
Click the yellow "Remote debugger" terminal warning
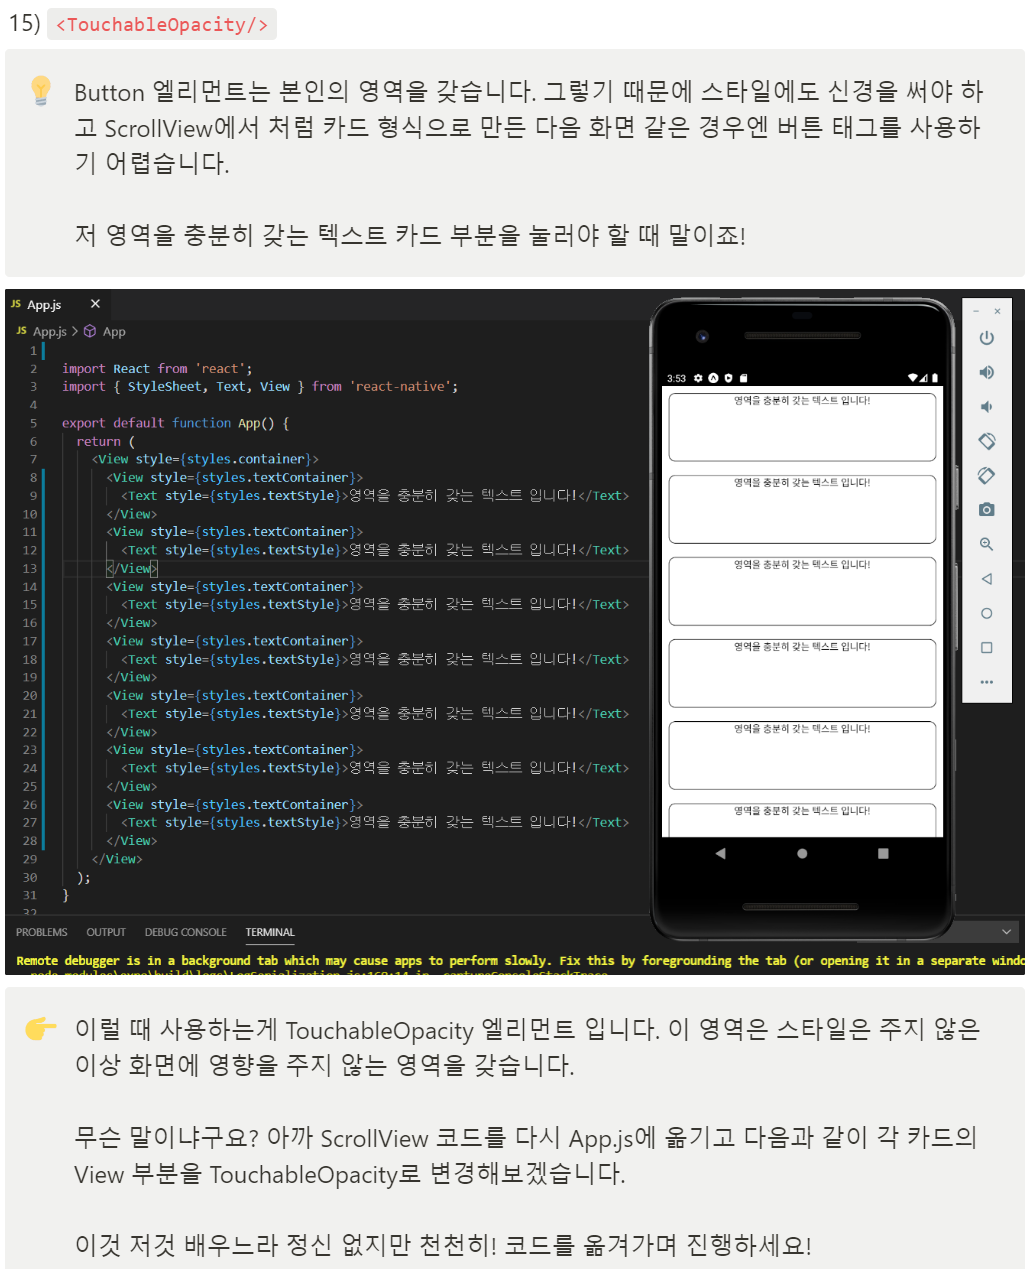pyautogui.click(x=520, y=960)
